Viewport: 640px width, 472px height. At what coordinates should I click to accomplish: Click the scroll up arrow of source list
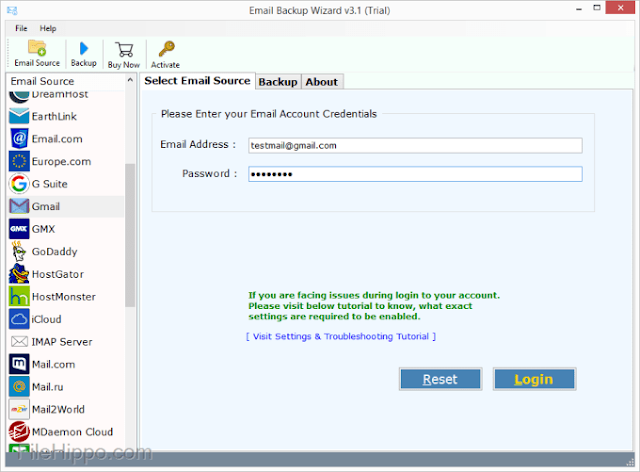click(130, 80)
